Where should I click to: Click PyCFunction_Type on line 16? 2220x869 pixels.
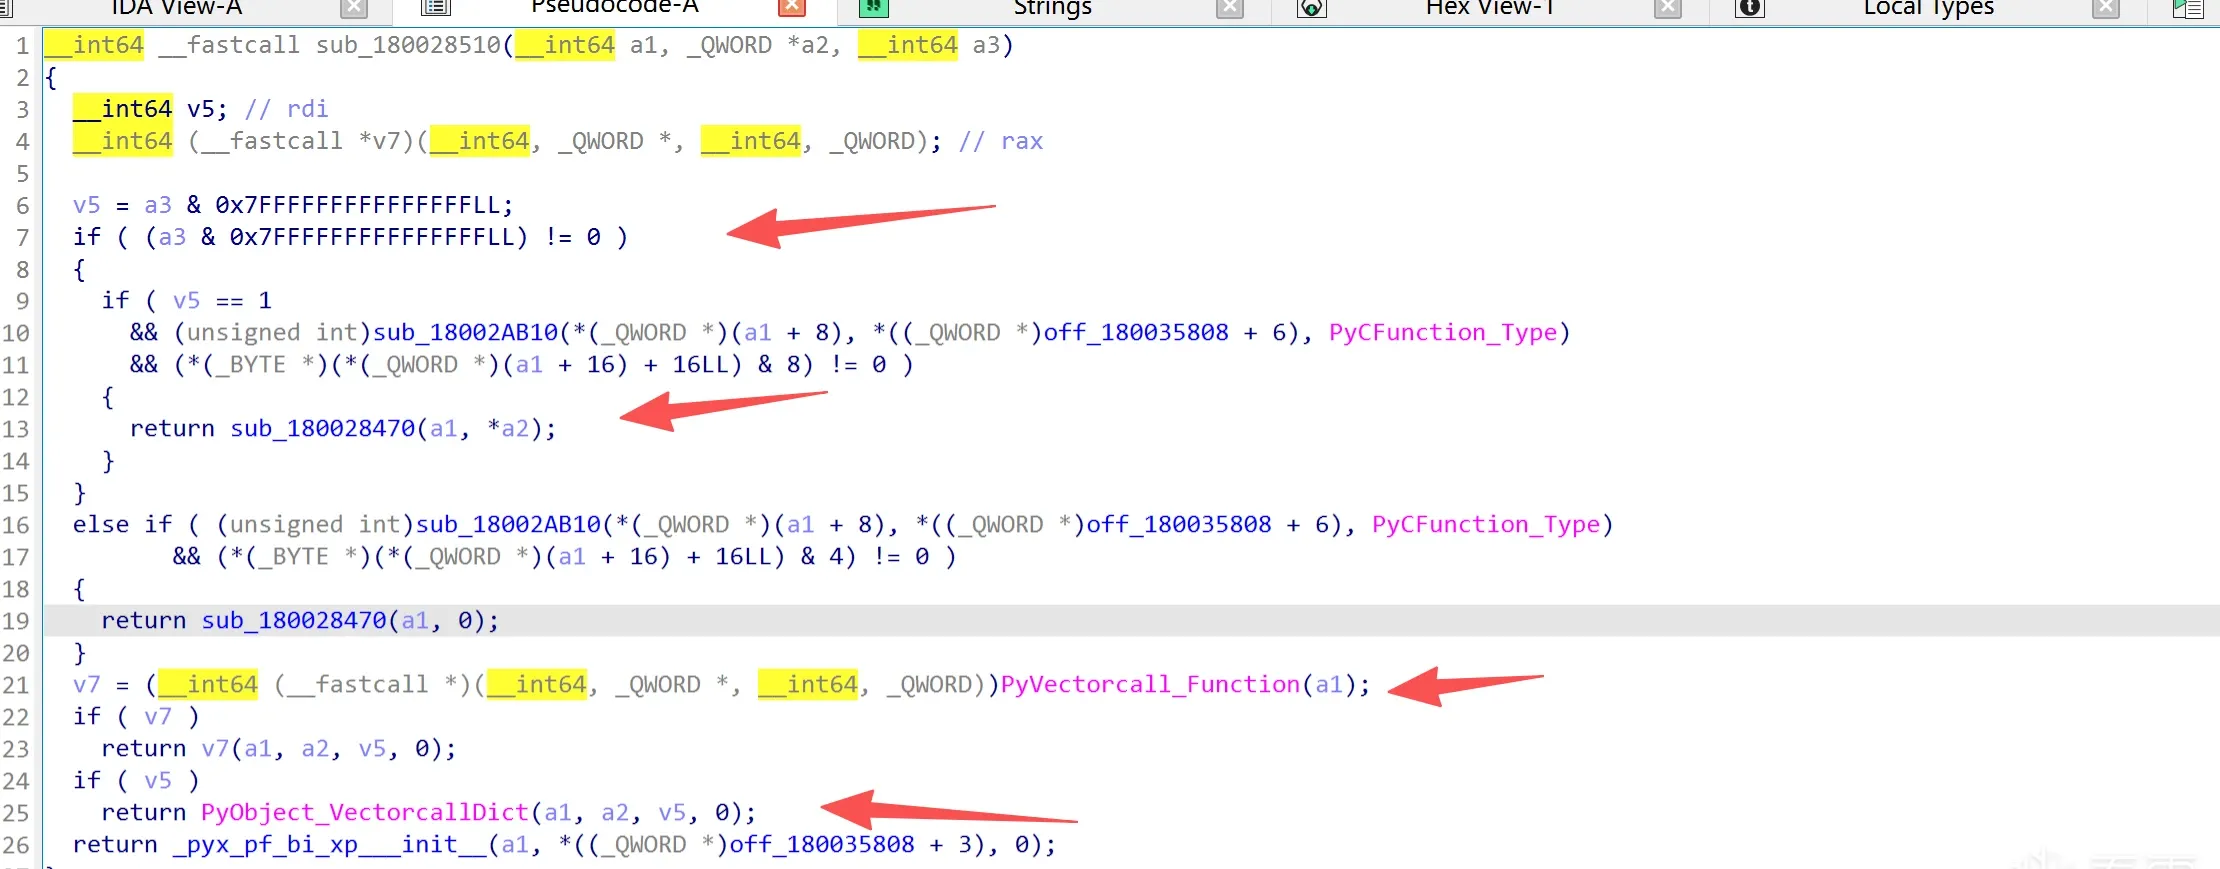point(1486,525)
